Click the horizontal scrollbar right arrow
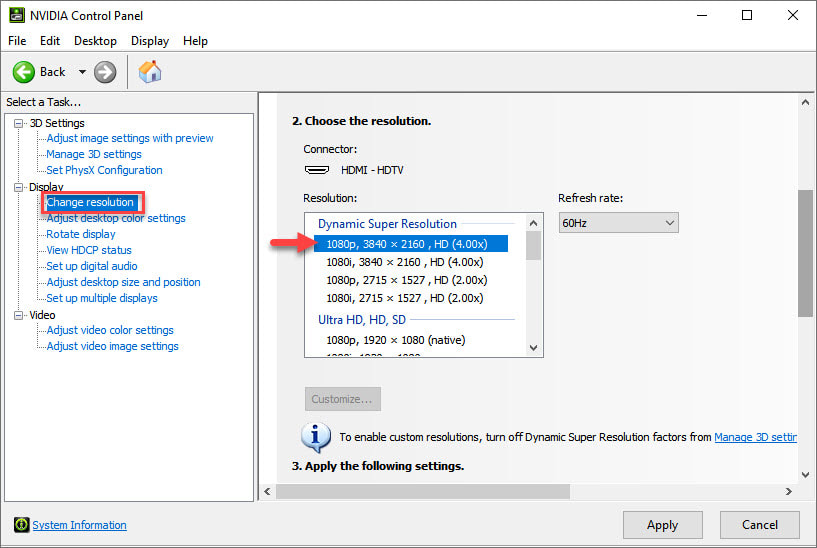 point(789,491)
